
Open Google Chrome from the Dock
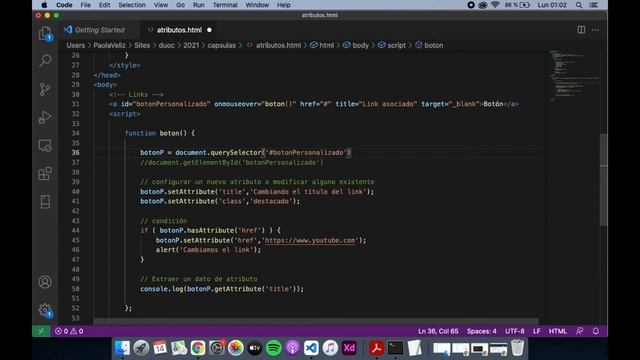click(198, 348)
